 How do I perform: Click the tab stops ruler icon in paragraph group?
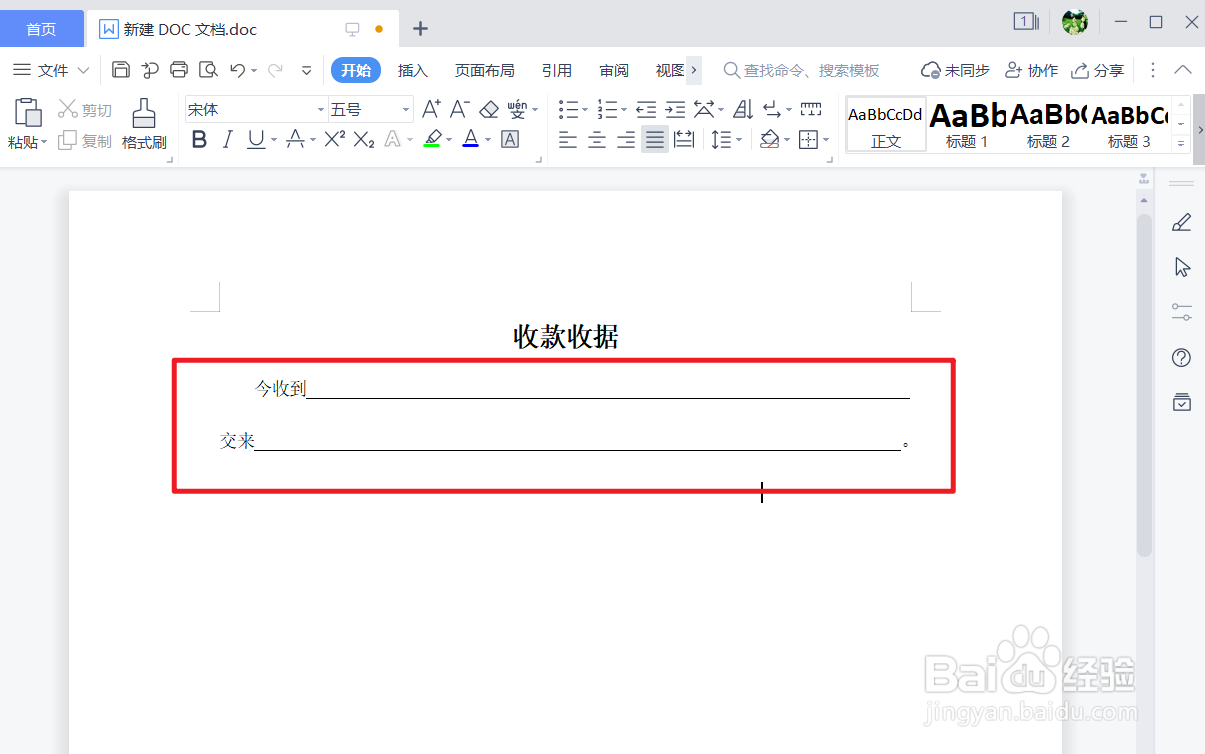coord(811,109)
